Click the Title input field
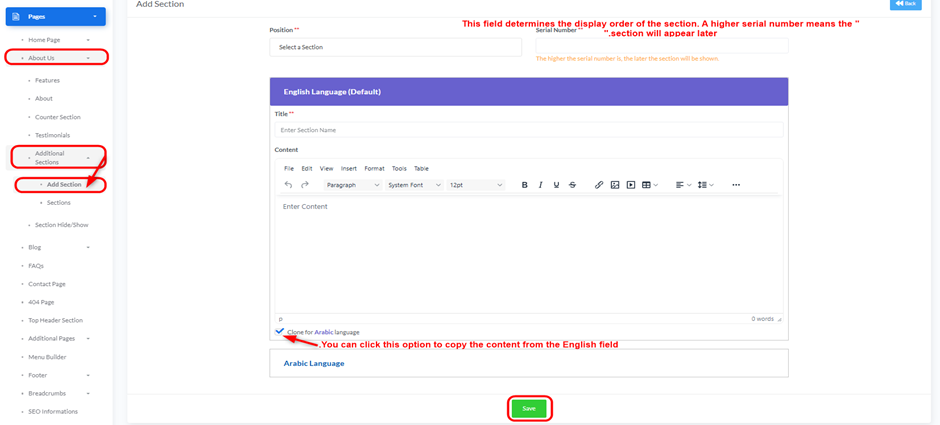940x425 pixels. click(529, 130)
